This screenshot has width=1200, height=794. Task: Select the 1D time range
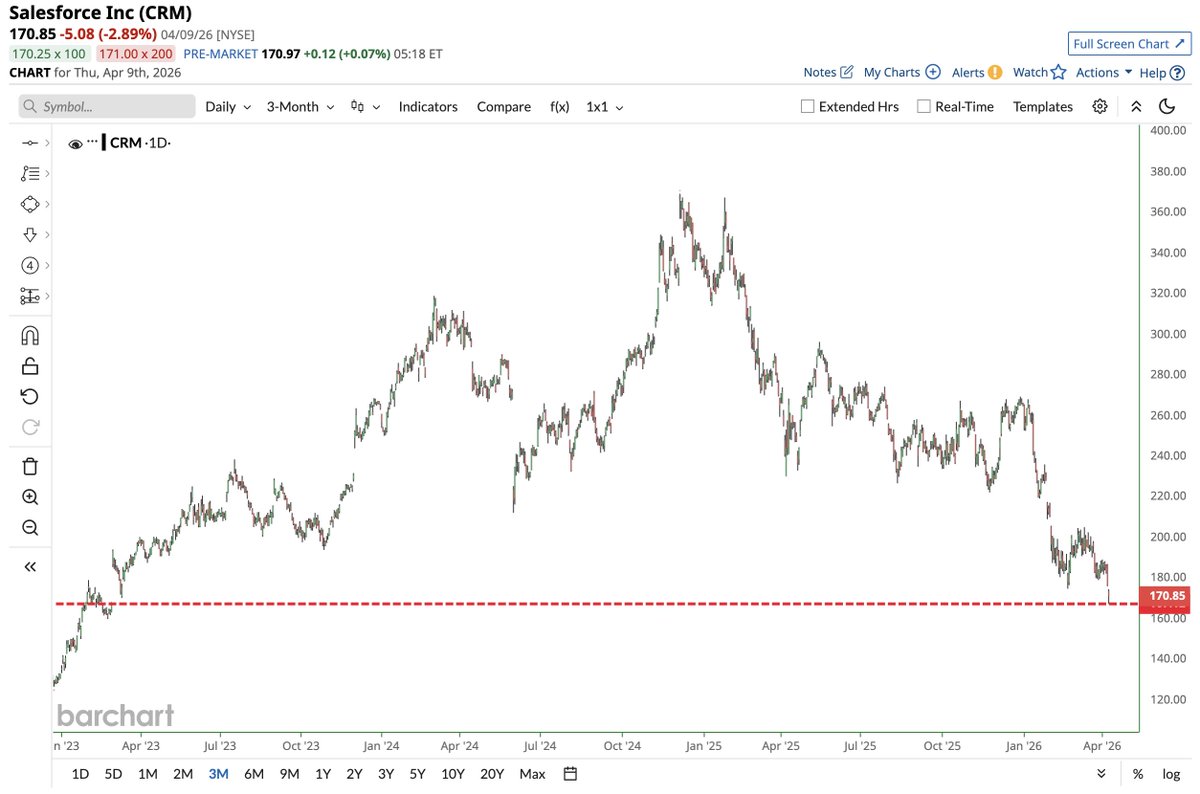point(80,773)
